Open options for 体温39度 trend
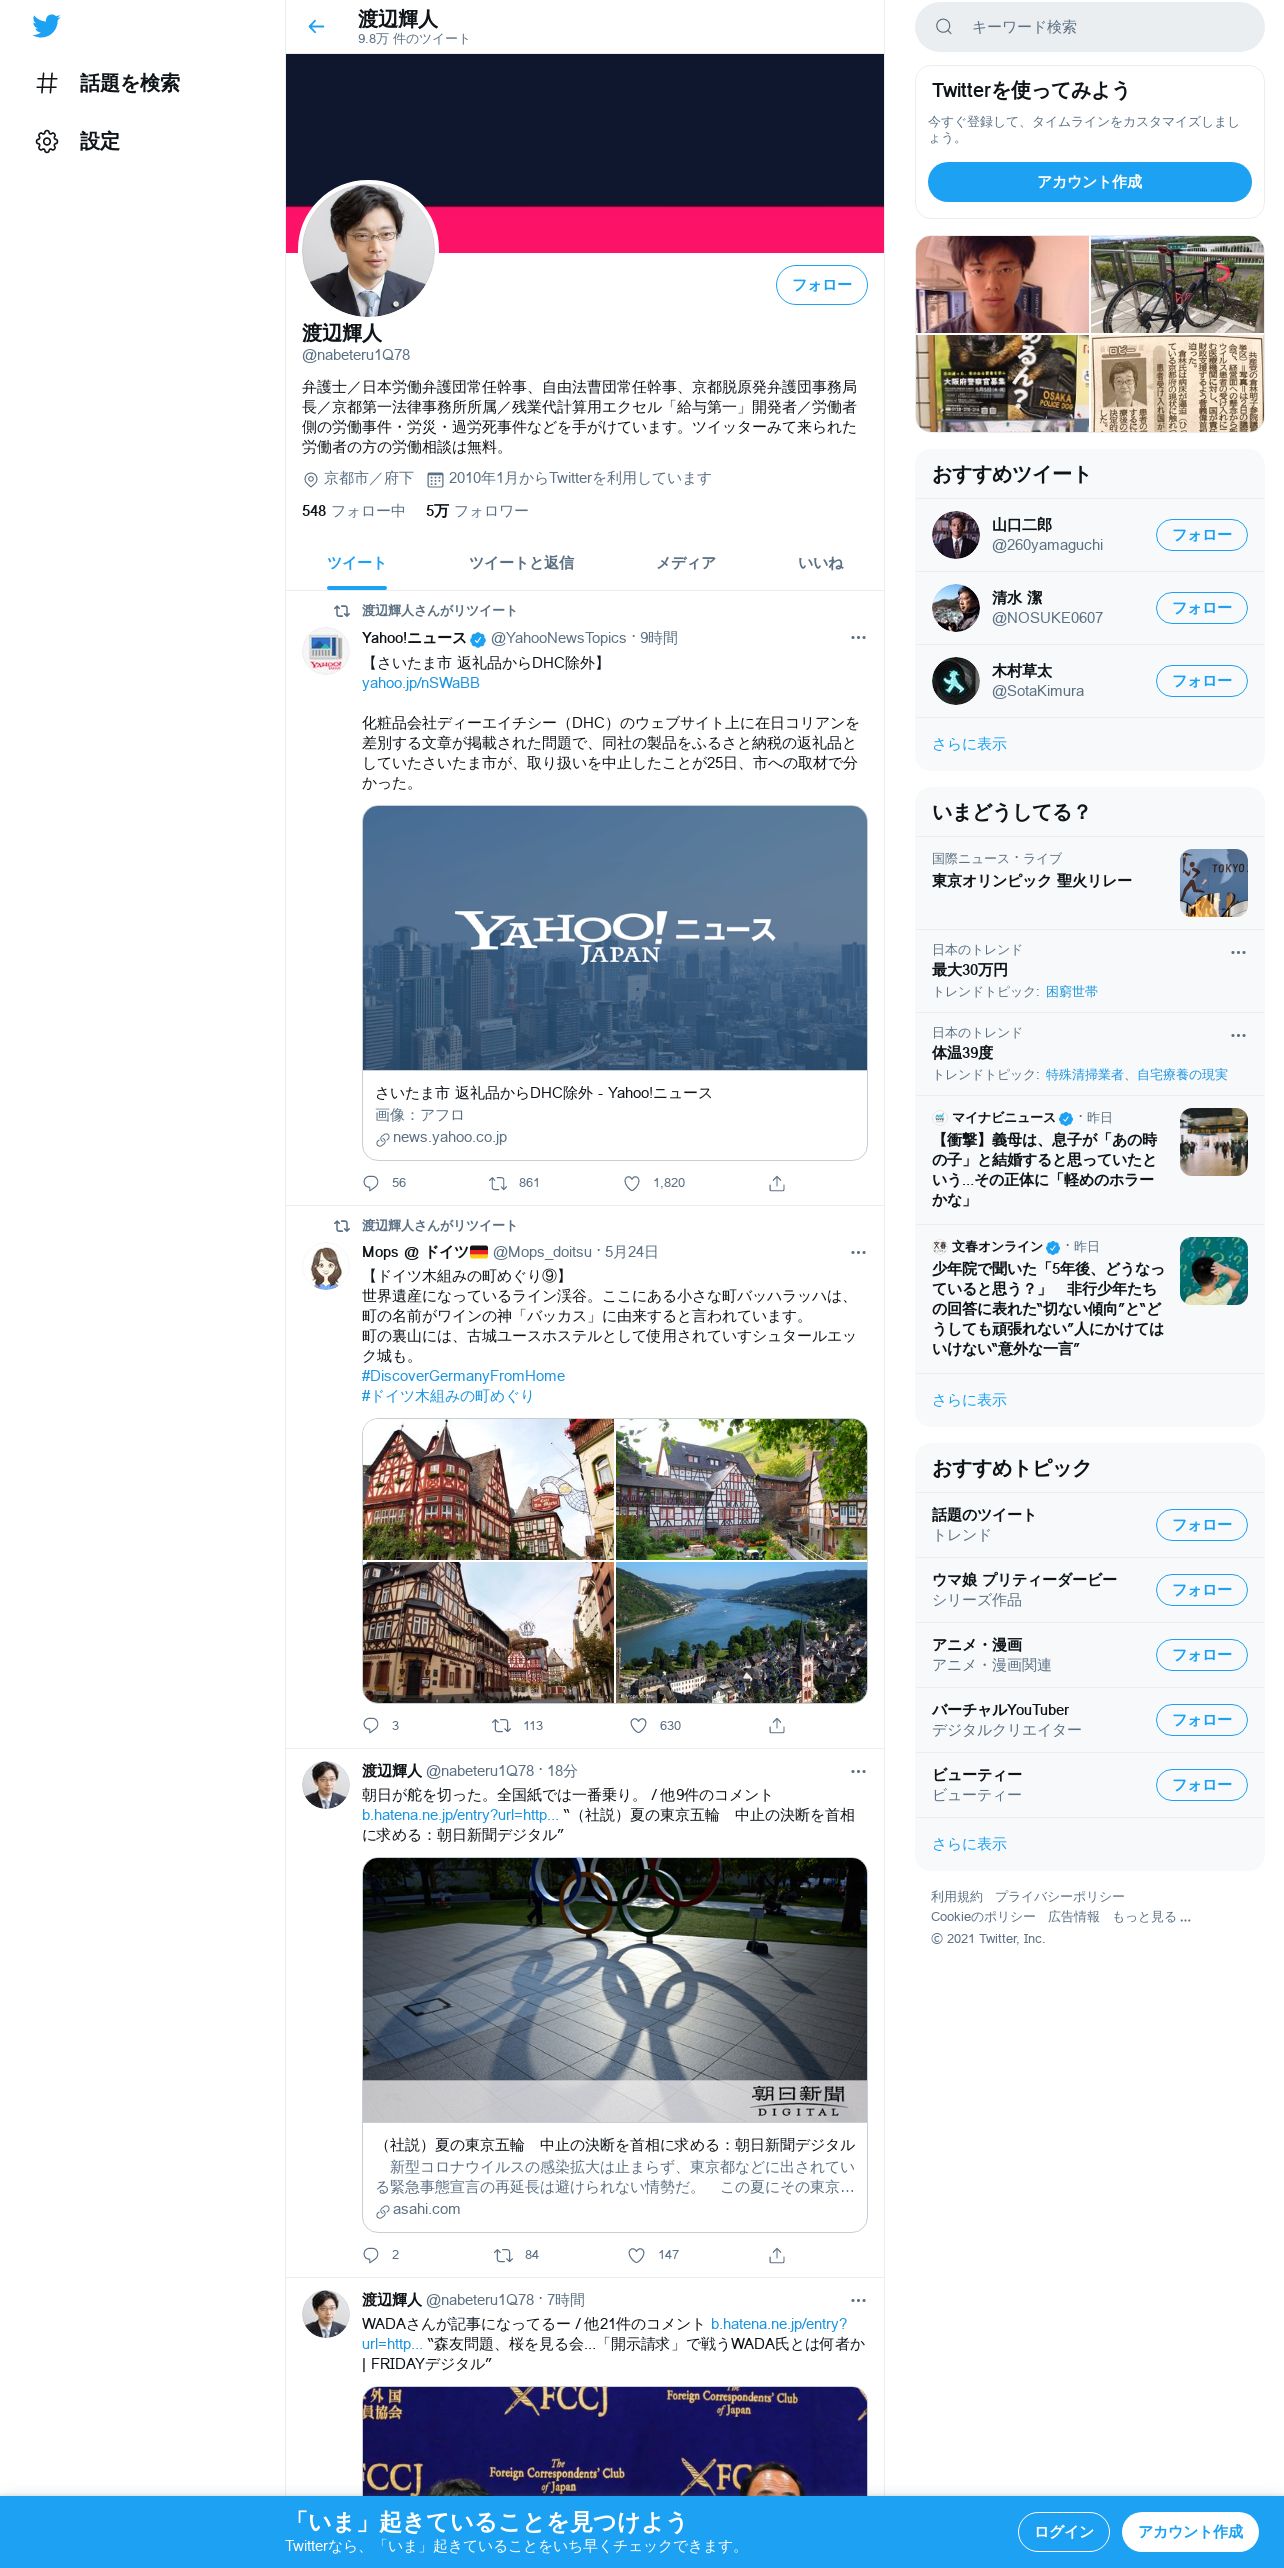The image size is (1284, 2568). tap(1238, 1035)
